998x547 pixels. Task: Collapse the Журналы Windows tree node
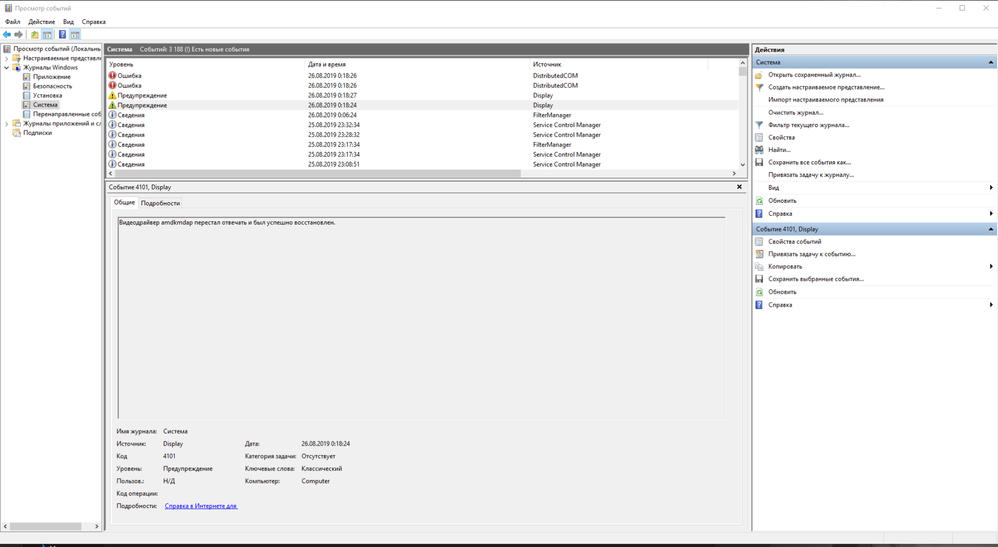[6, 67]
